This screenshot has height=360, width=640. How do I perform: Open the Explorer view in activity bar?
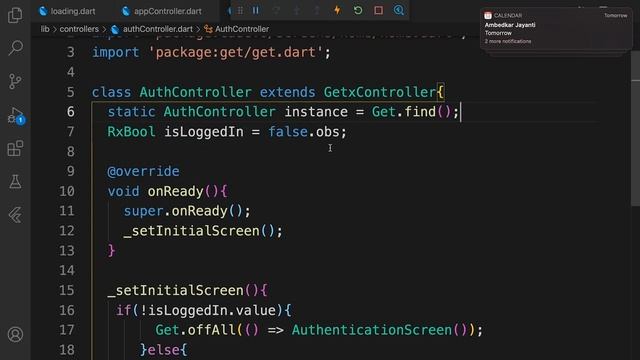tap(15, 15)
